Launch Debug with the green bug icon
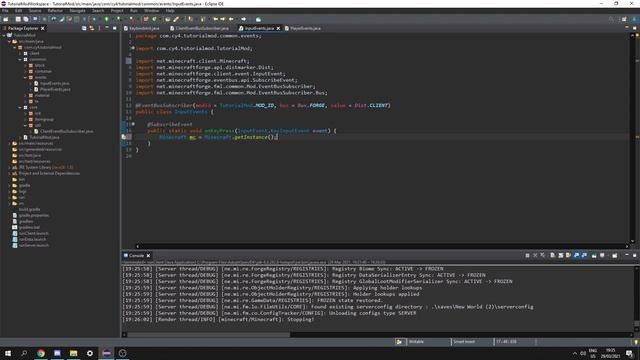Screen dimensions: 640x360 pos(93,19)
